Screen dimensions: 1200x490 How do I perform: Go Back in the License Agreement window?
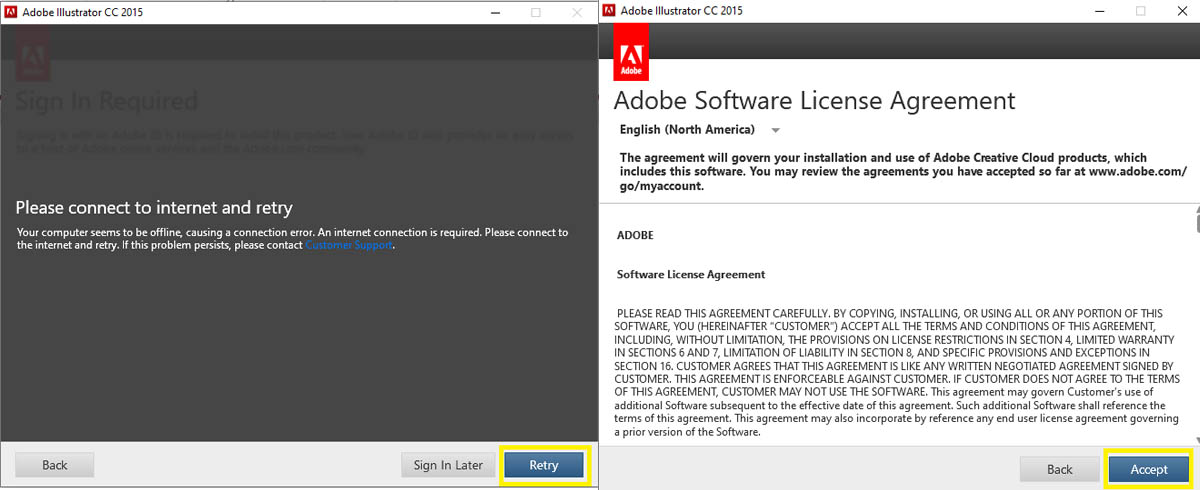pos(1060,469)
